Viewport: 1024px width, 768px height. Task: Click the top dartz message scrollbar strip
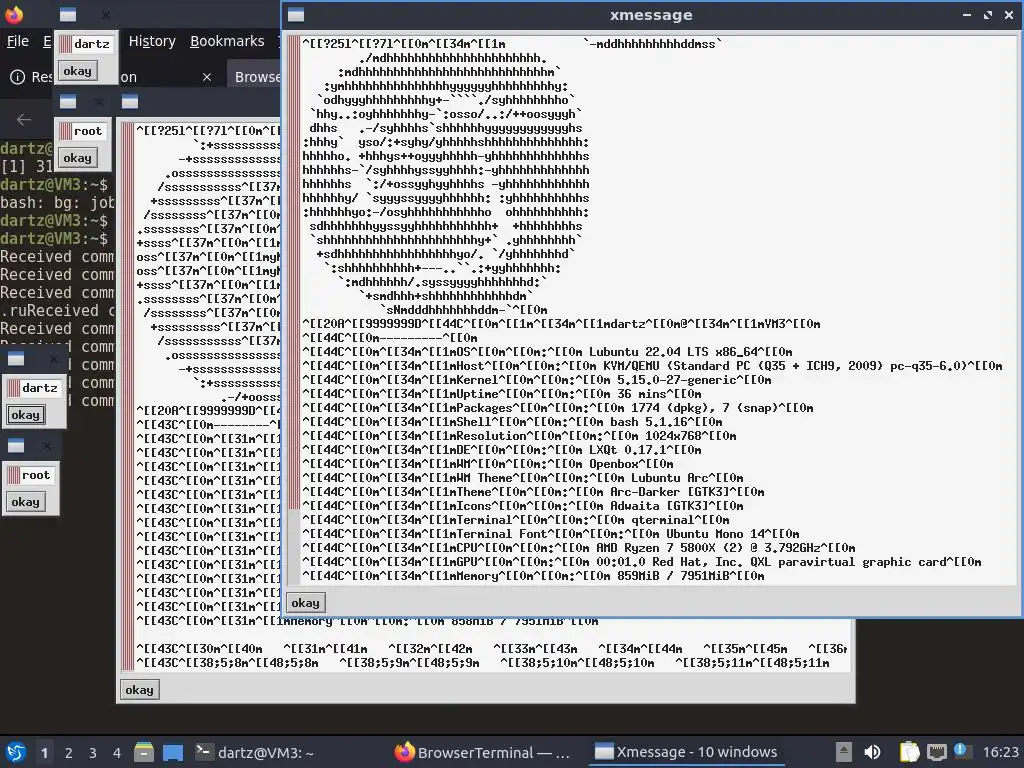[x=65, y=44]
